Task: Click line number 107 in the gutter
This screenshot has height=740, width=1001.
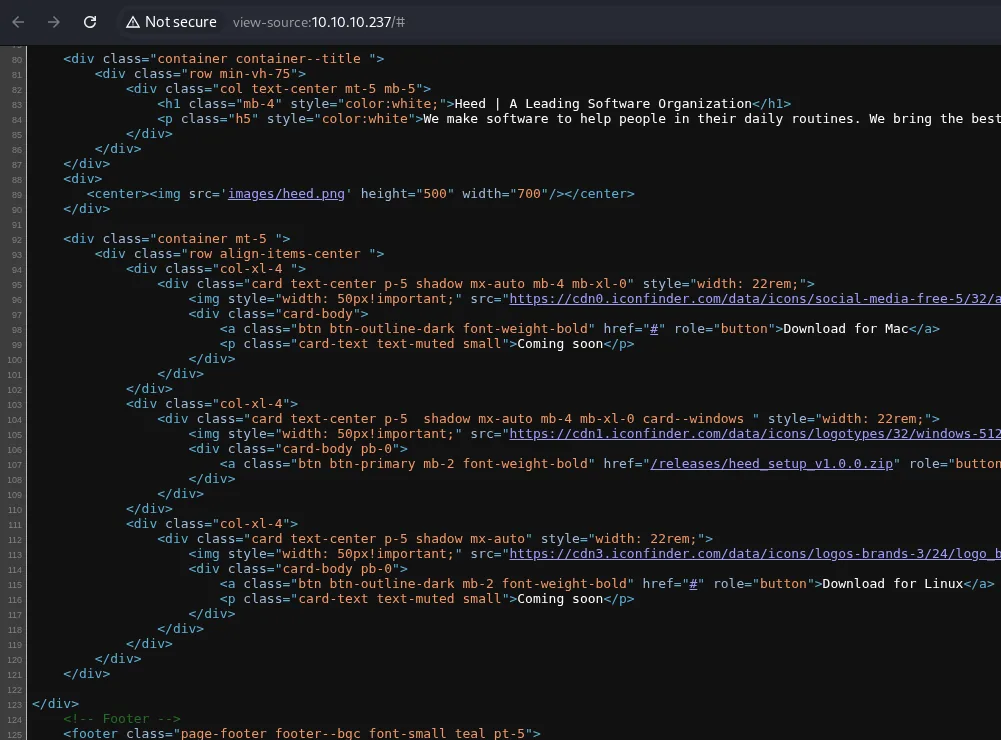Action: pyautogui.click(x=15, y=465)
